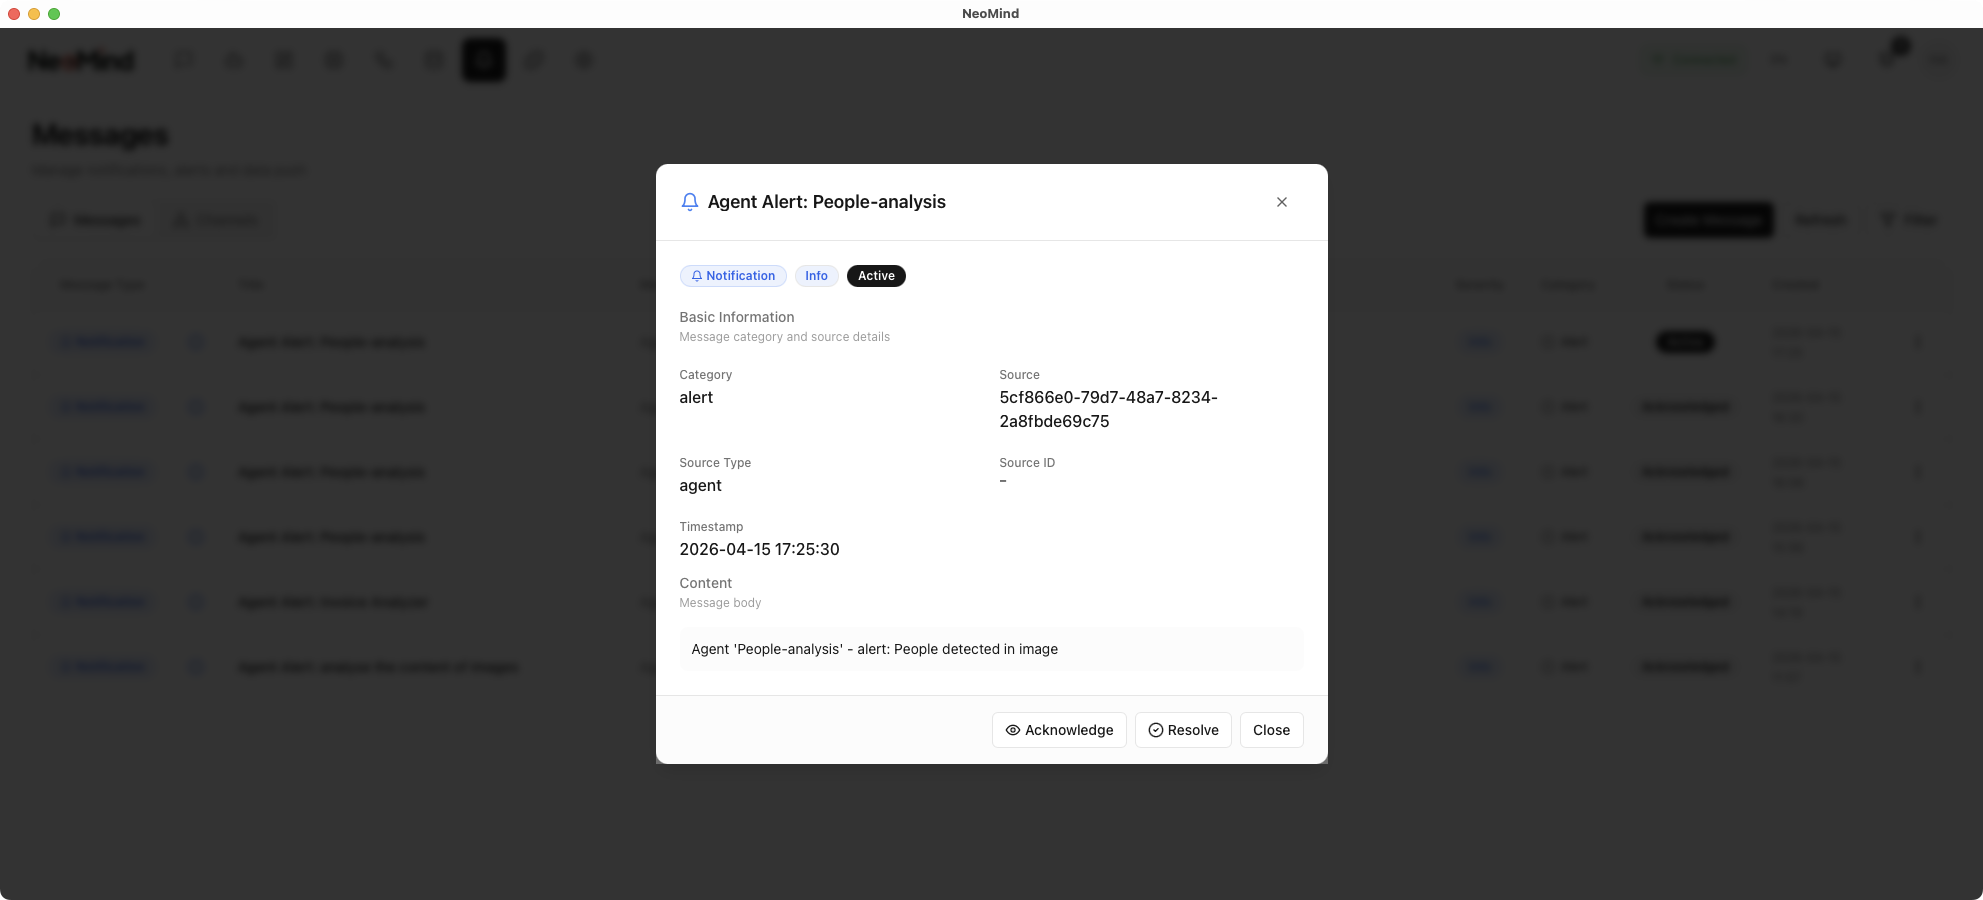
Task: Dismiss the dialog using the X icon
Action: (x=1281, y=202)
